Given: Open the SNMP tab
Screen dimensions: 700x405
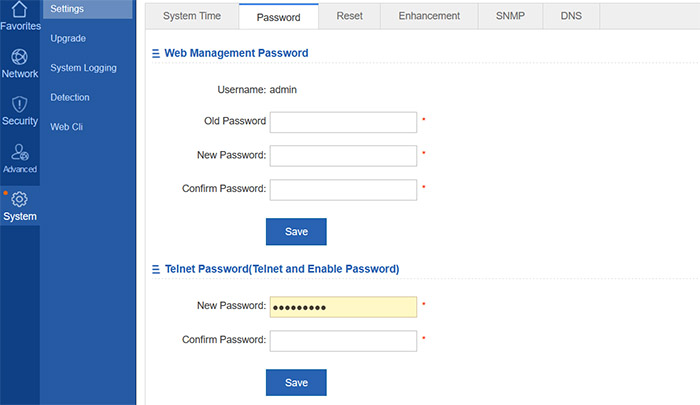Looking at the screenshot, I should pyautogui.click(x=510, y=16).
